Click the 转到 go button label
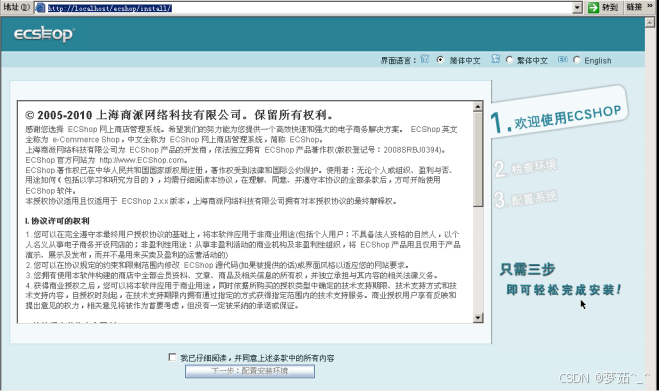The height and width of the screenshot is (392, 660). (x=609, y=8)
